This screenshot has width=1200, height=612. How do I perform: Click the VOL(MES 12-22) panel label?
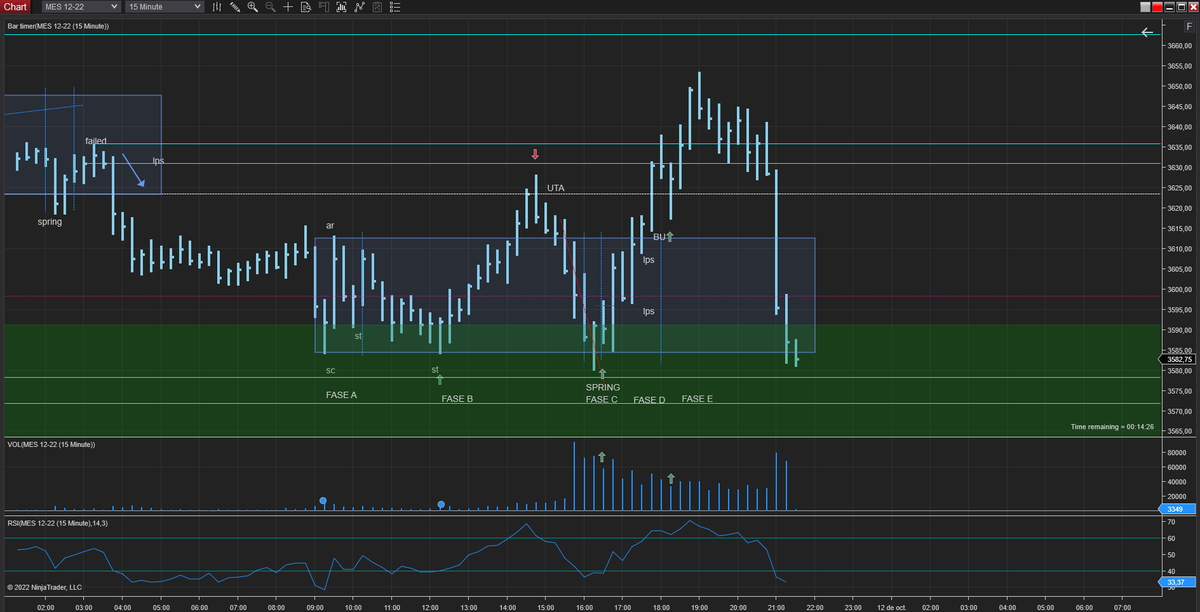click(51, 444)
